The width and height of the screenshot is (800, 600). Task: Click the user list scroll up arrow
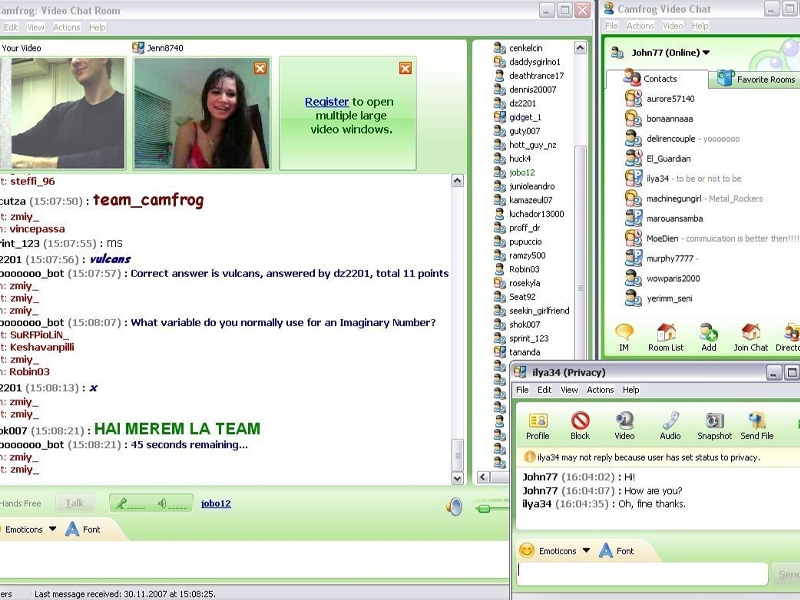(580, 48)
